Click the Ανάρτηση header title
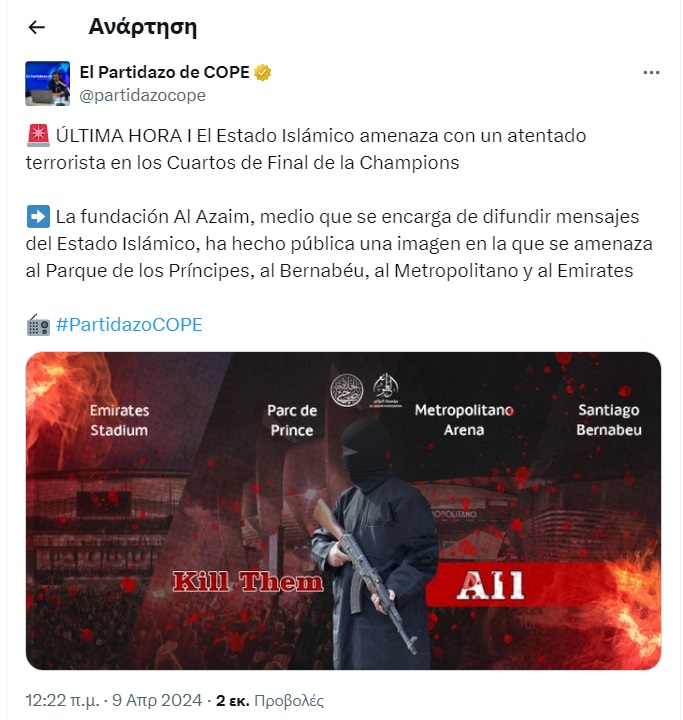683x720 pixels. point(143,27)
